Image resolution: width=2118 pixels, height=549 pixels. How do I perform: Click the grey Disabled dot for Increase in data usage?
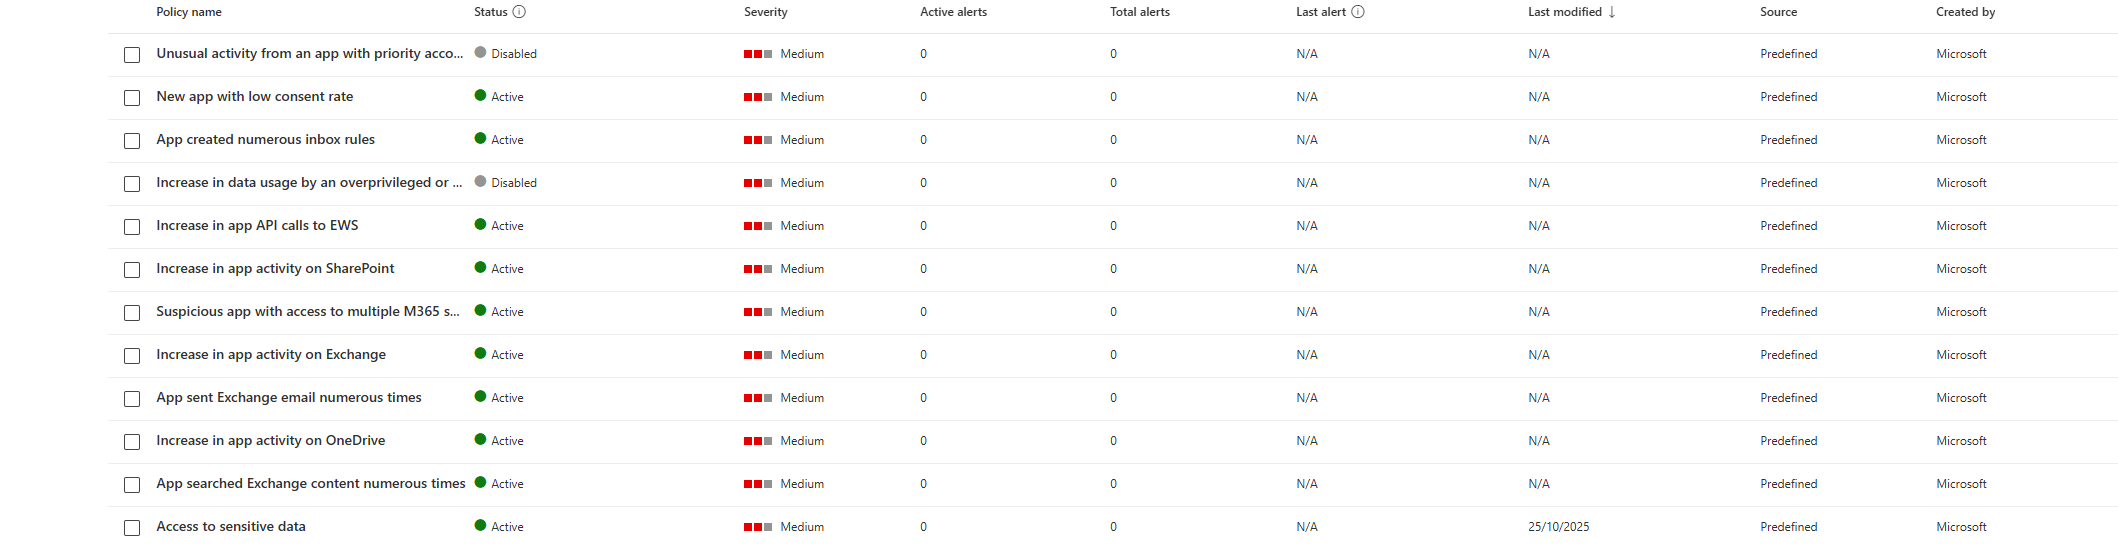point(481,182)
